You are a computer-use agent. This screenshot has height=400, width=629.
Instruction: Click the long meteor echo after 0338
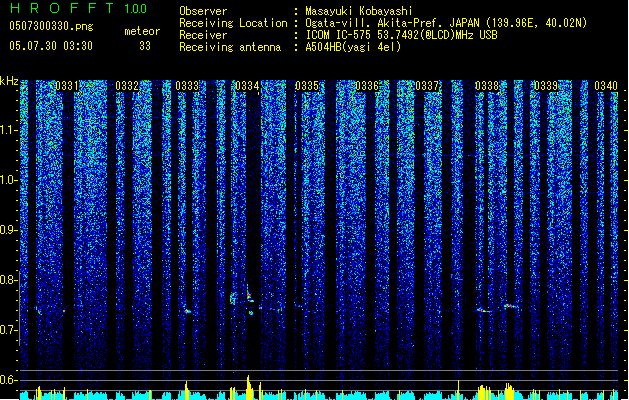(x=509, y=306)
